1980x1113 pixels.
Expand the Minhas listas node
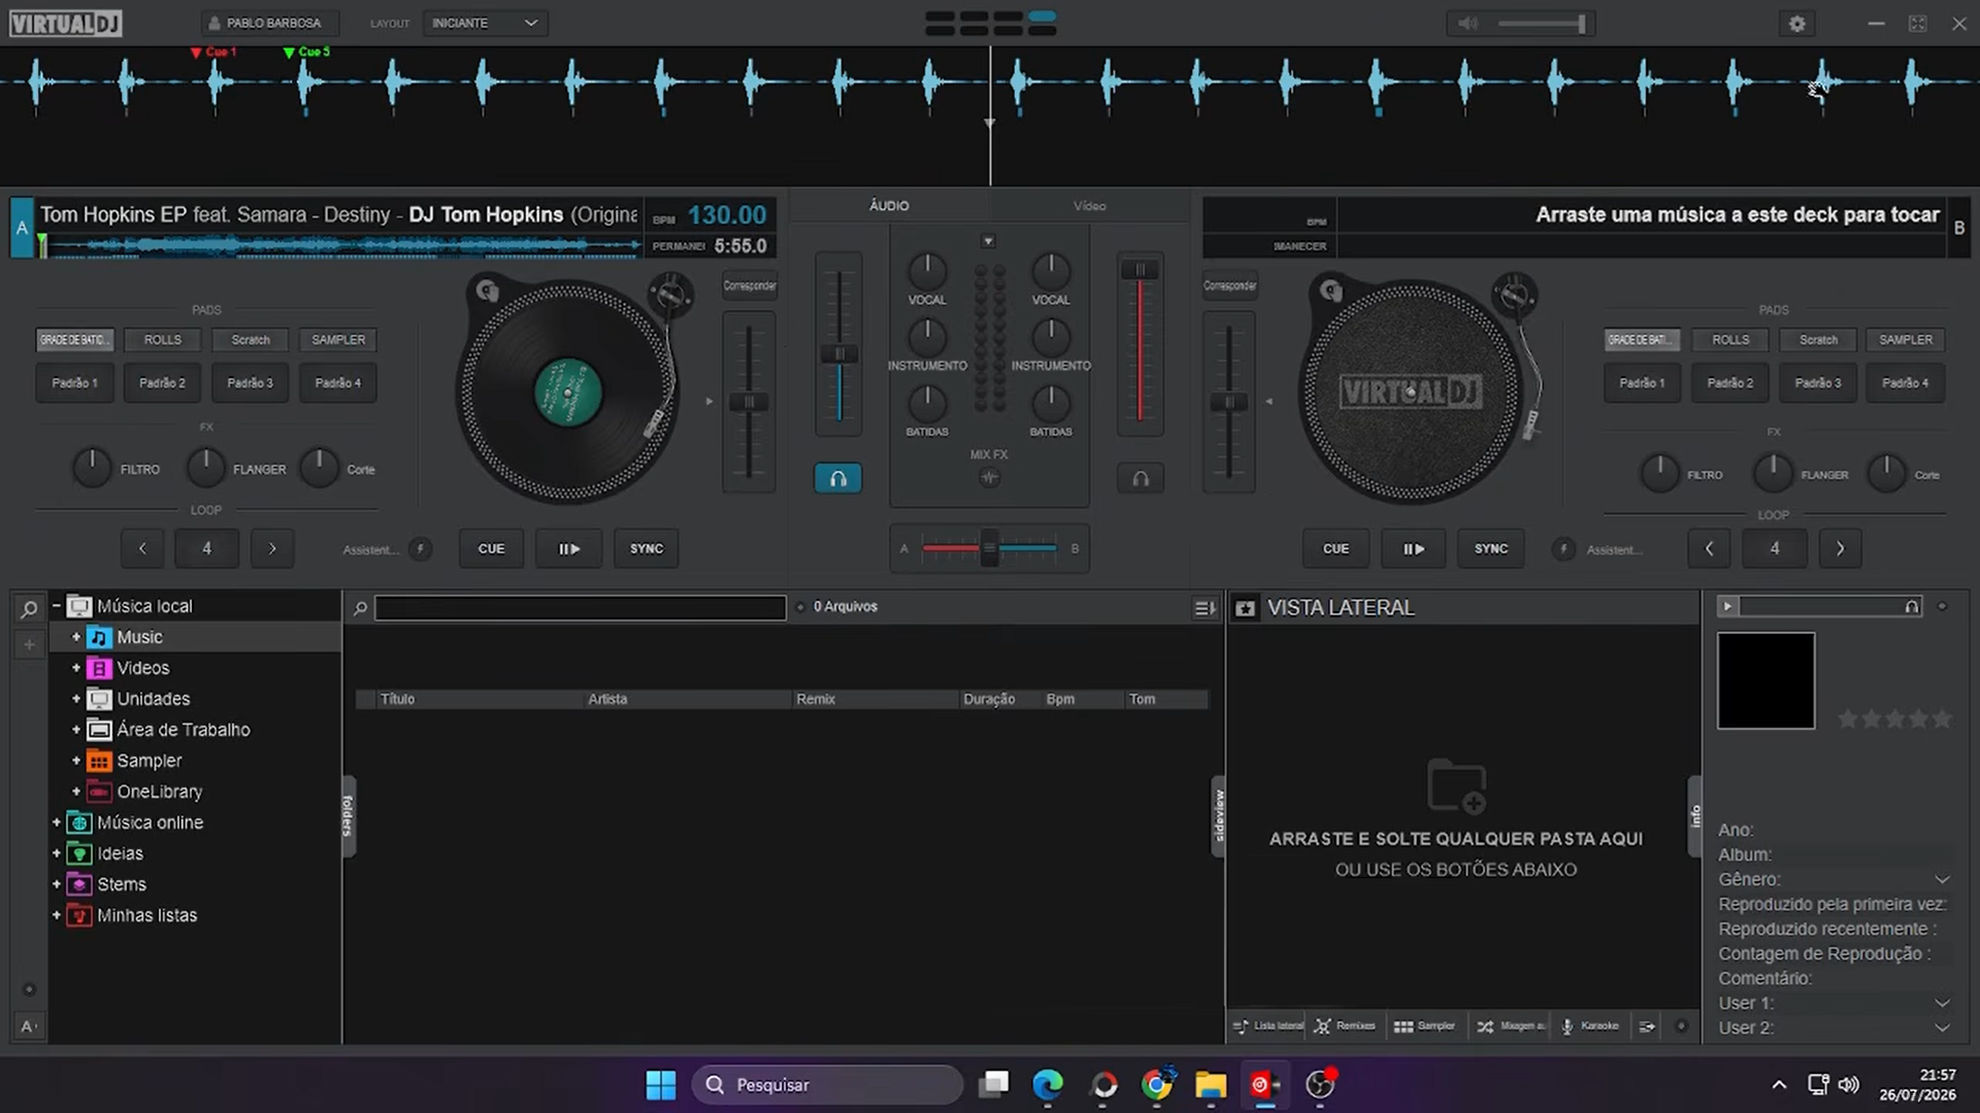pyautogui.click(x=56, y=915)
